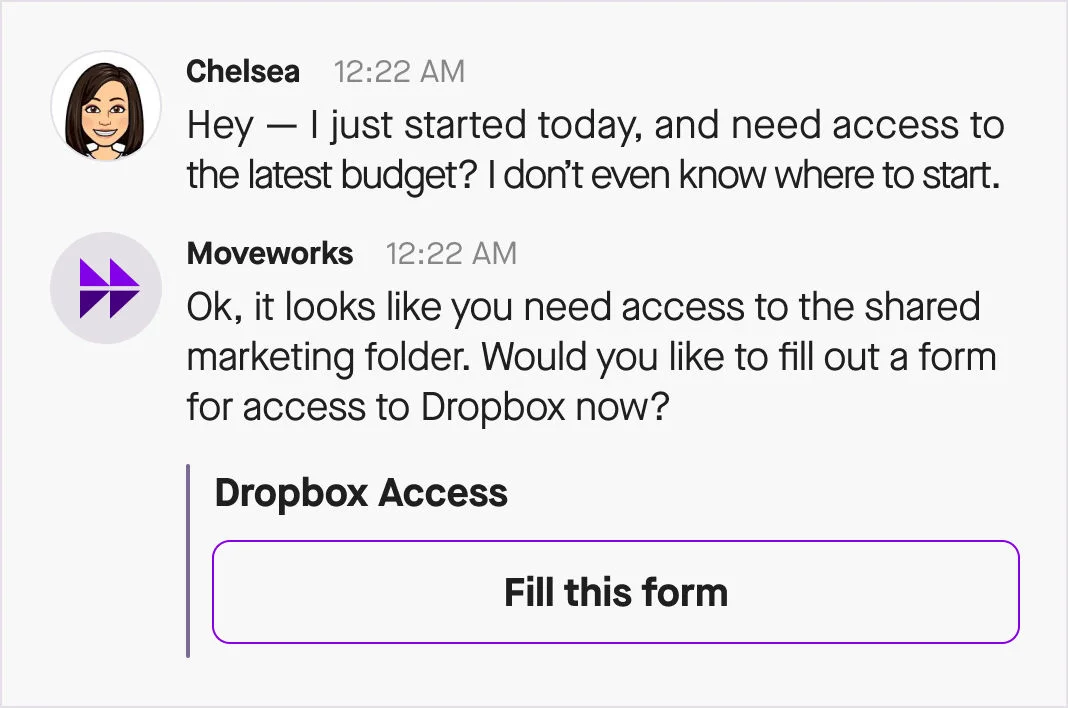
Task: Click the Dropbox Access attachment title
Action: coord(361,493)
